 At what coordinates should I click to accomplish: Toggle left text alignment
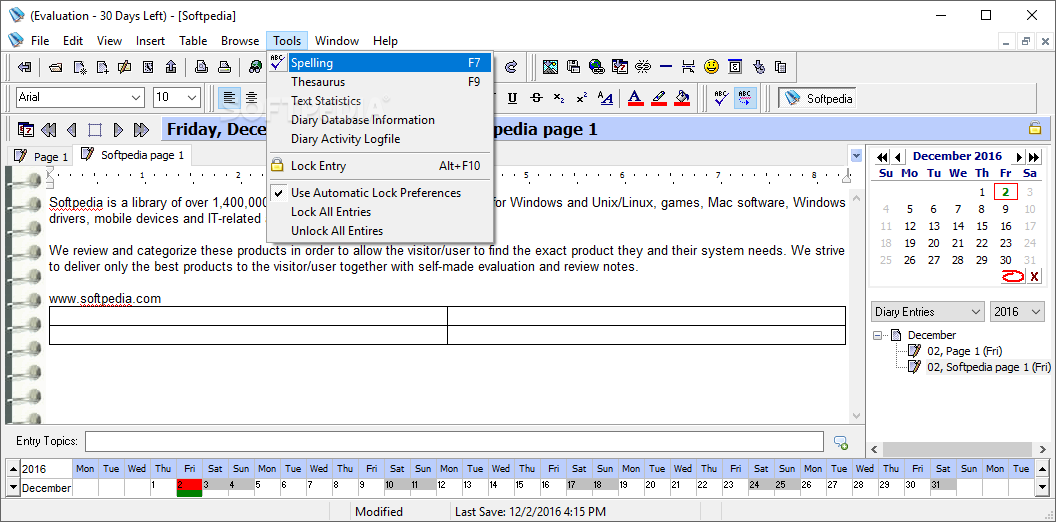(x=230, y=98)
